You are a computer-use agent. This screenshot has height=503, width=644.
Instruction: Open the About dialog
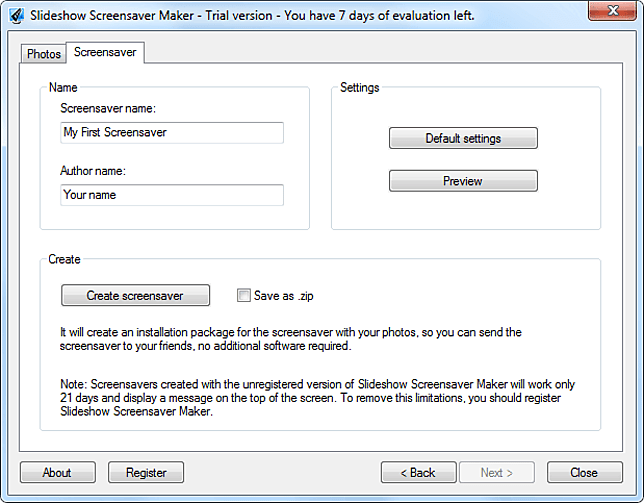58,473
